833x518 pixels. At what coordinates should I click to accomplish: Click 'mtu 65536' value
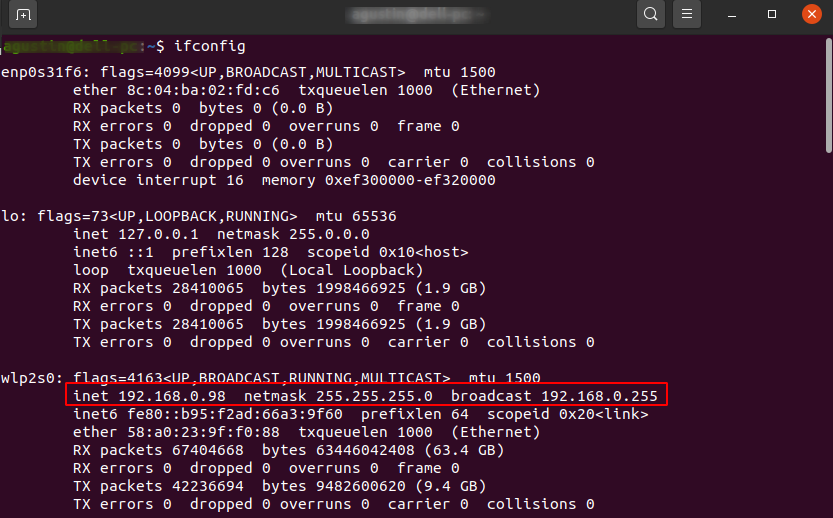coord(356,216)
